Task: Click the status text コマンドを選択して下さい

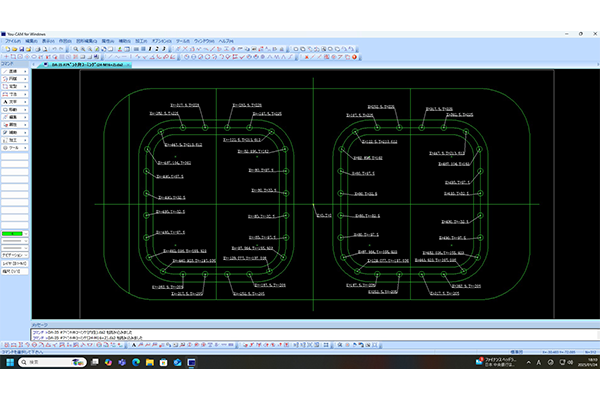Action: tap(22, 352)
